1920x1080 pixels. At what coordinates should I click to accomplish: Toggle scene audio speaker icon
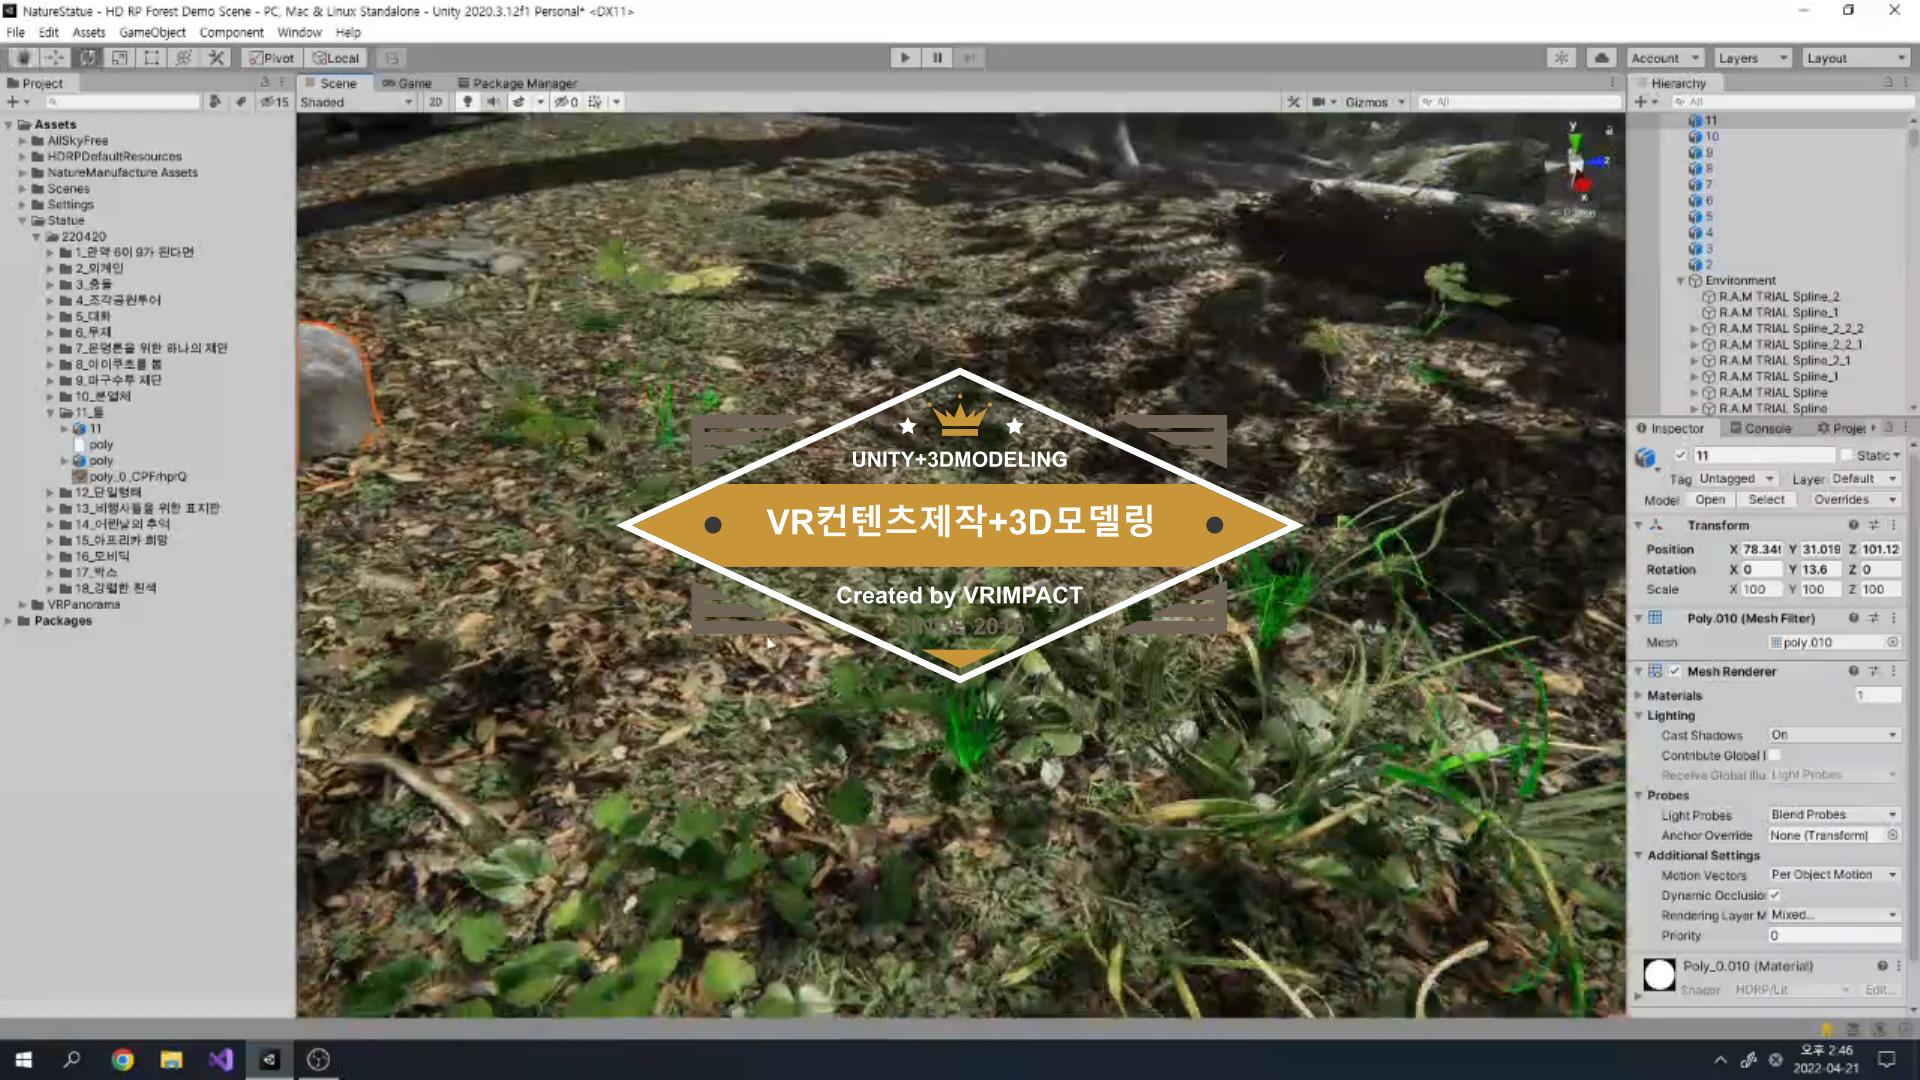[x=493, y=102]
